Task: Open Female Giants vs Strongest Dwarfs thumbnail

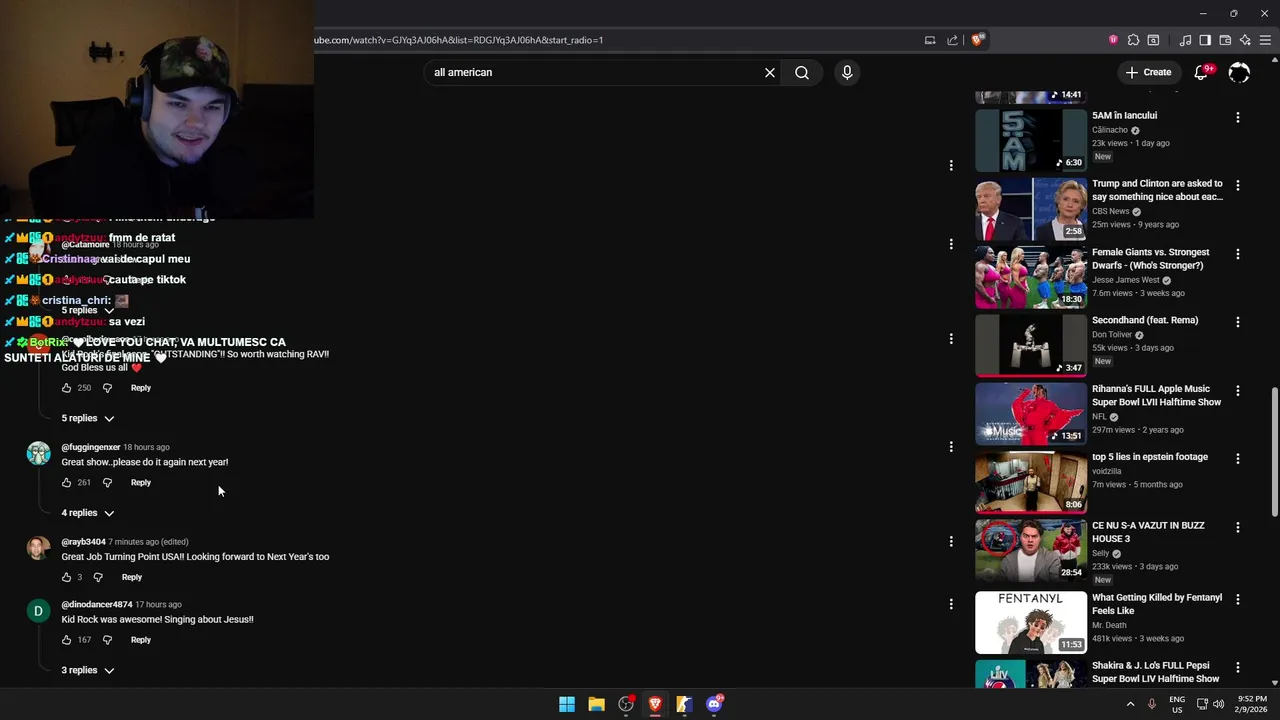Action: click(1030, 277)
